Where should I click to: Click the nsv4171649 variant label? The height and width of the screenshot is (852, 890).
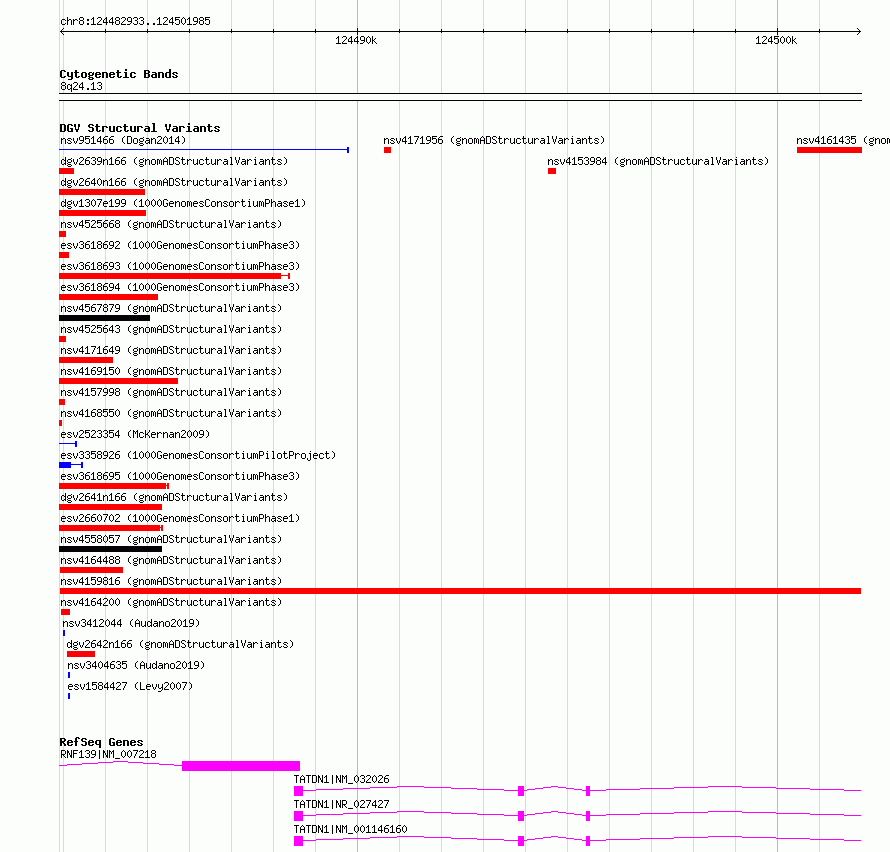coord(171,350)
